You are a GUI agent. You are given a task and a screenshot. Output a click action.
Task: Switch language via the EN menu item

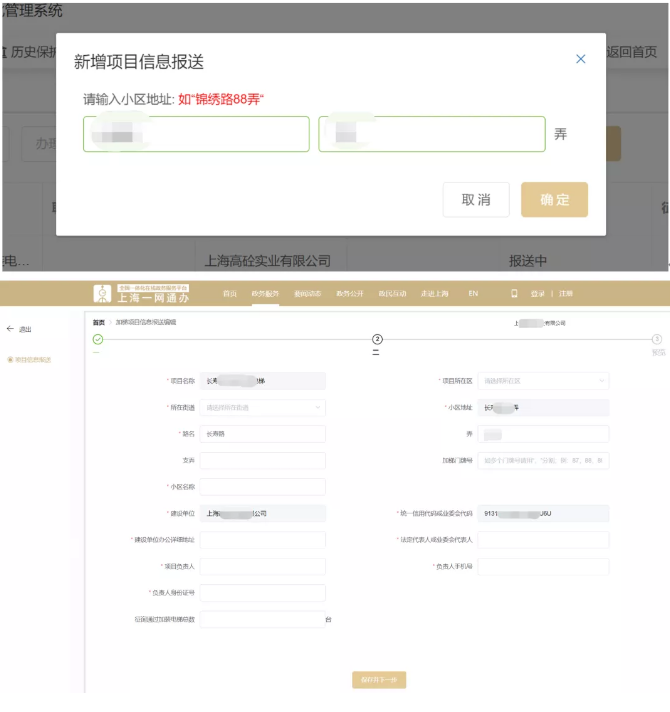pos(473,294)
